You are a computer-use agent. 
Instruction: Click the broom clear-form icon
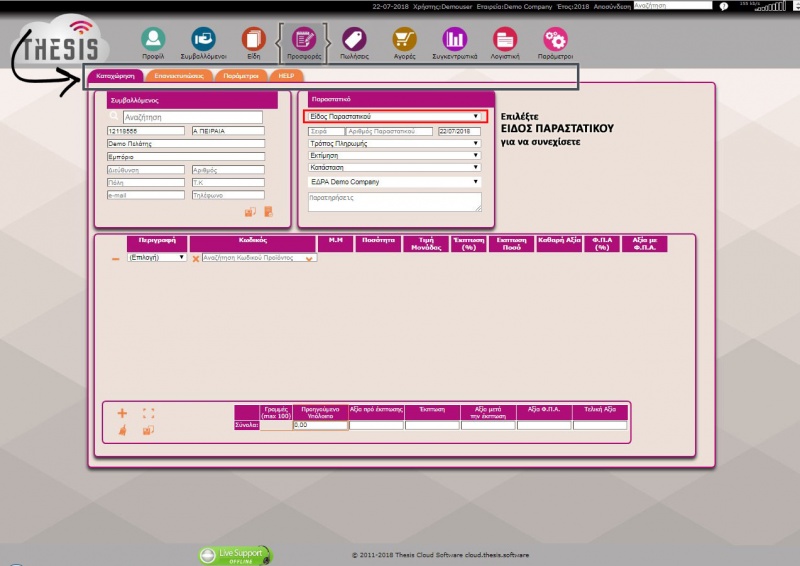click(122, 430)
